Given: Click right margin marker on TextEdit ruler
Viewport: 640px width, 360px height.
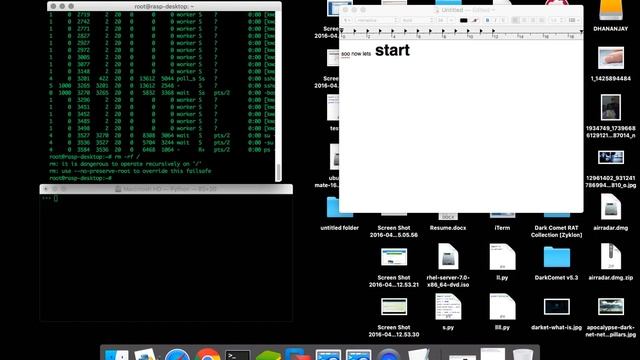Looking at the screenshot, I should 581,31.
